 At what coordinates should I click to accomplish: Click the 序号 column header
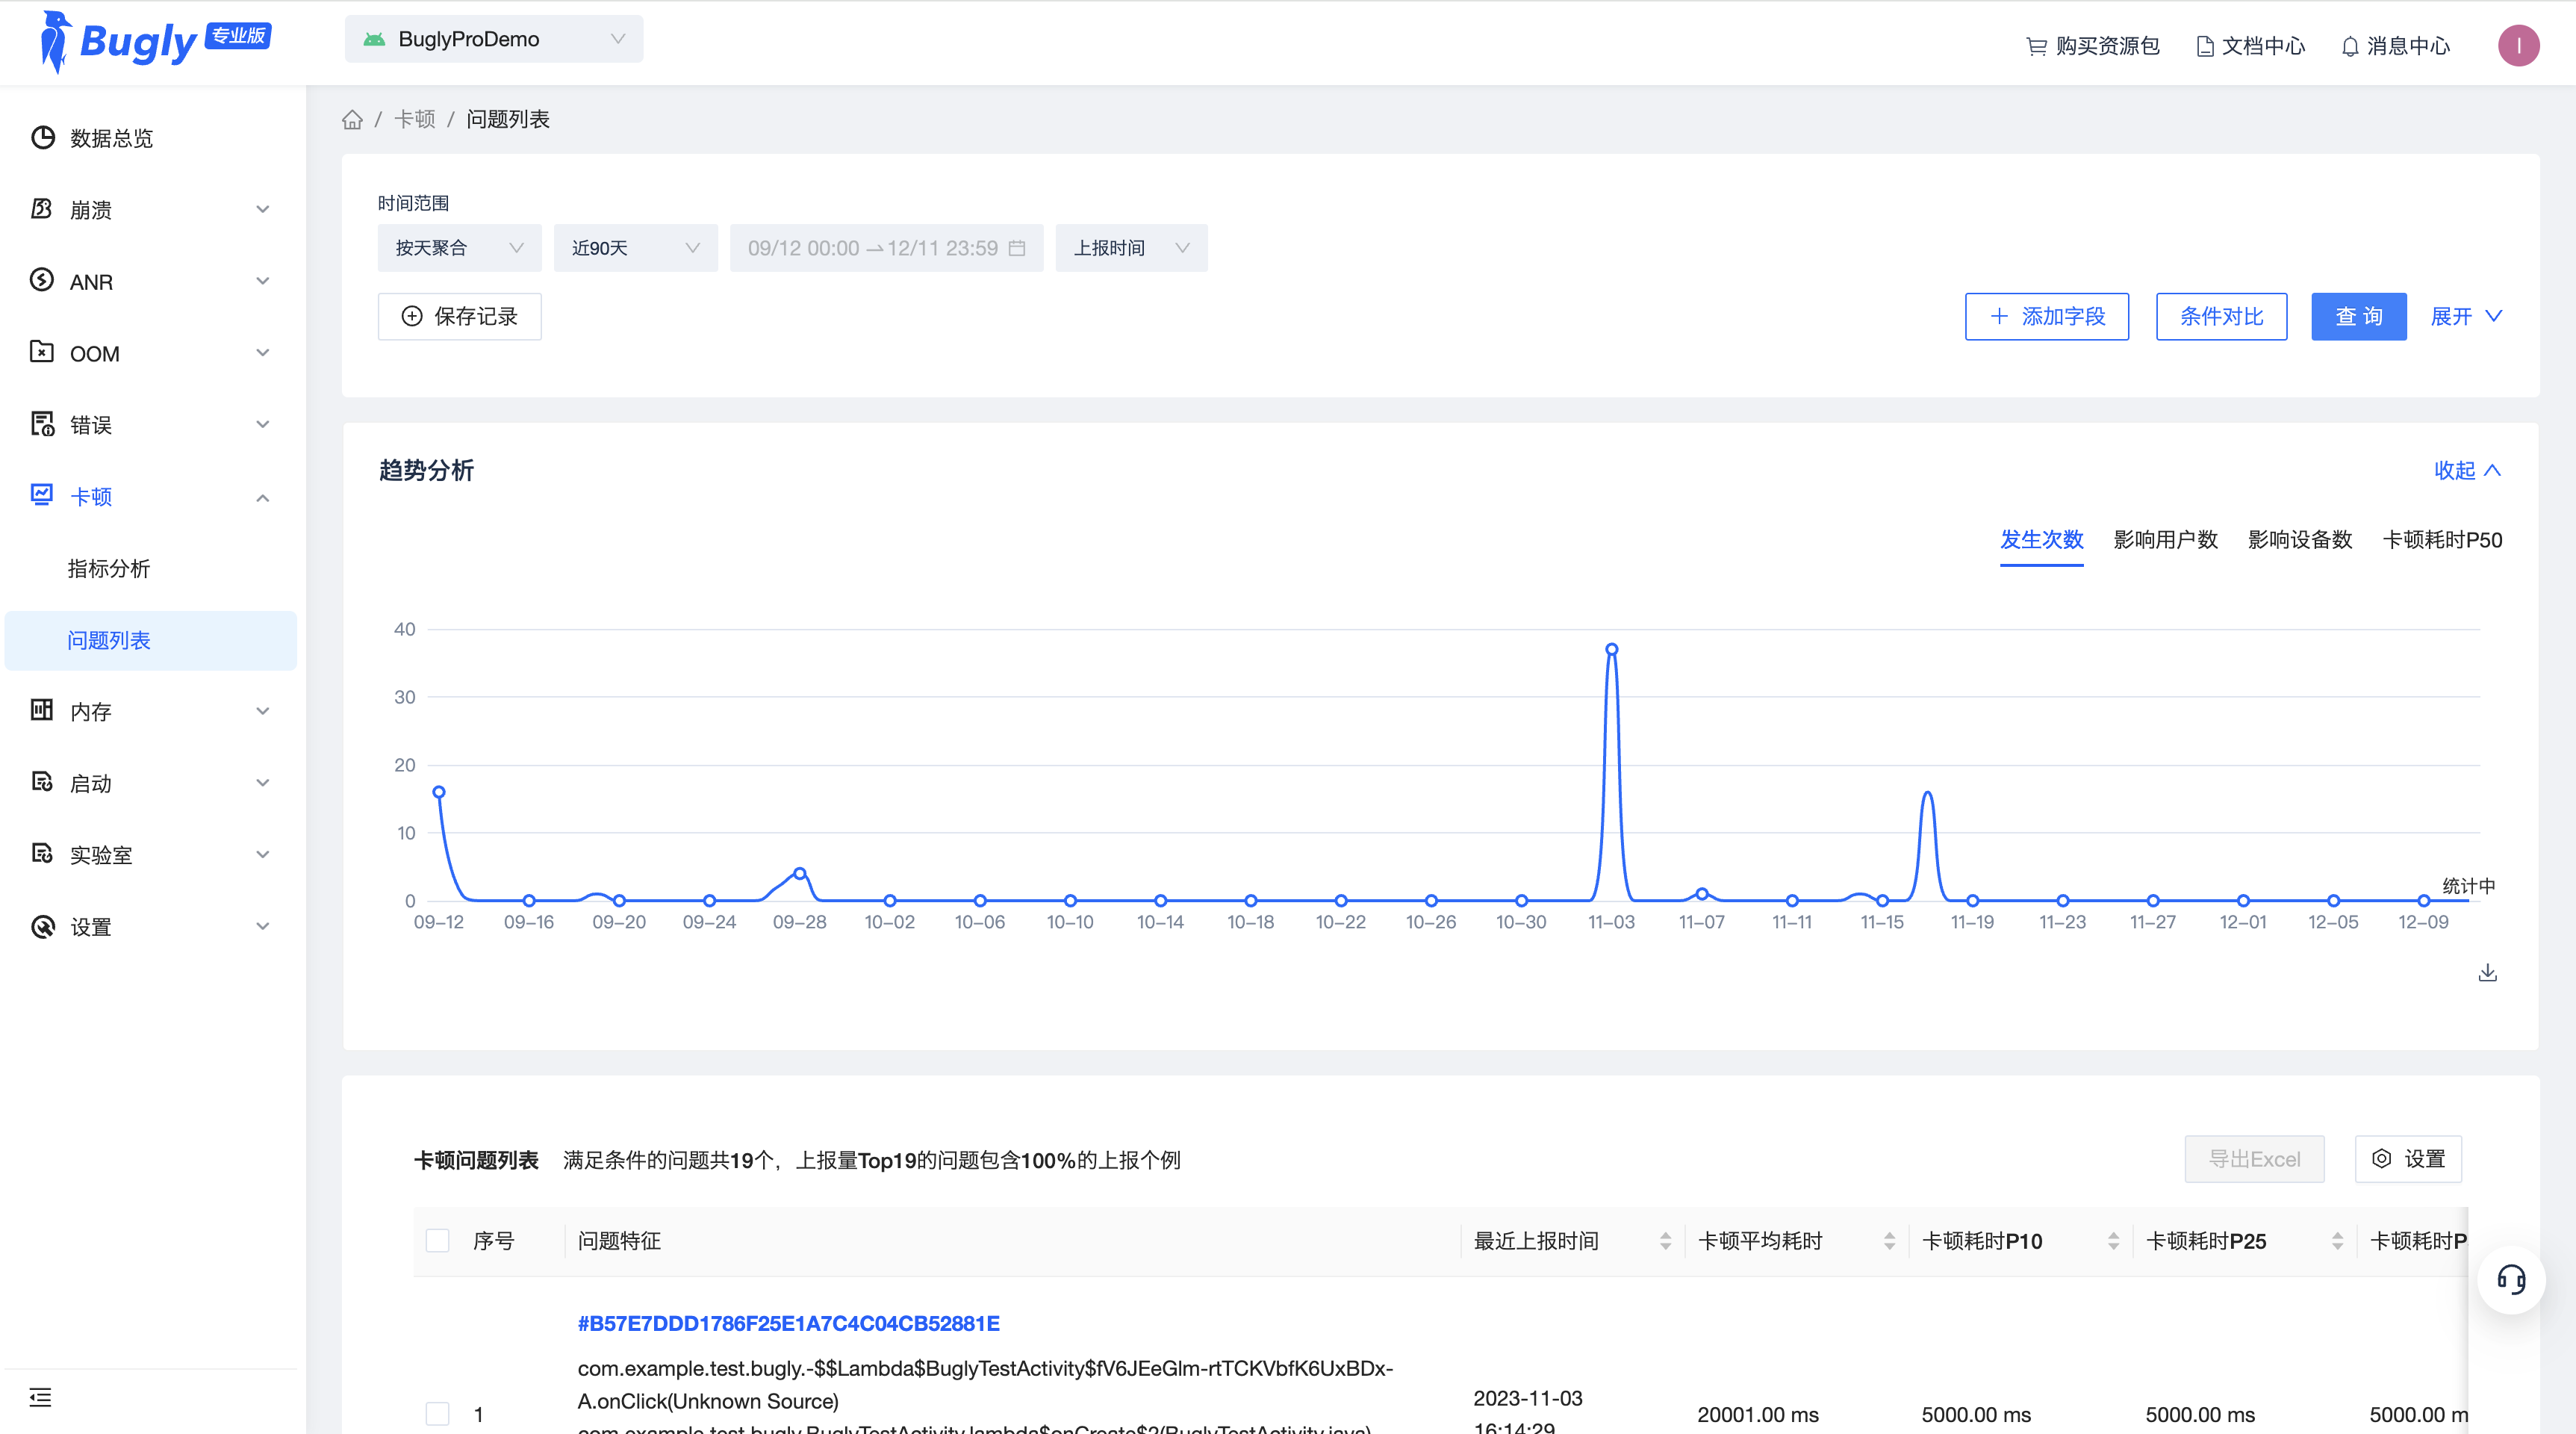pos(493,1241)
